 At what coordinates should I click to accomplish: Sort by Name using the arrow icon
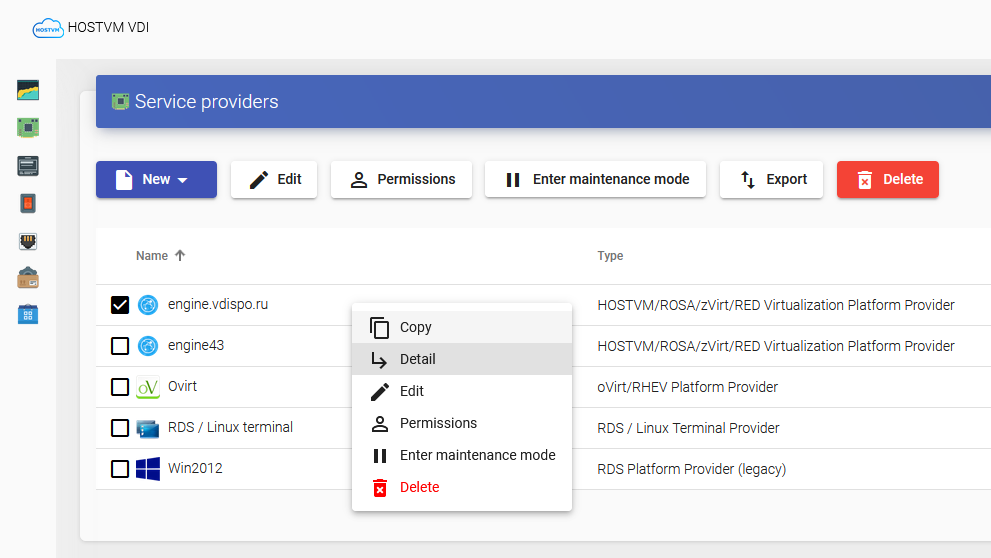[x=180, y=255]
